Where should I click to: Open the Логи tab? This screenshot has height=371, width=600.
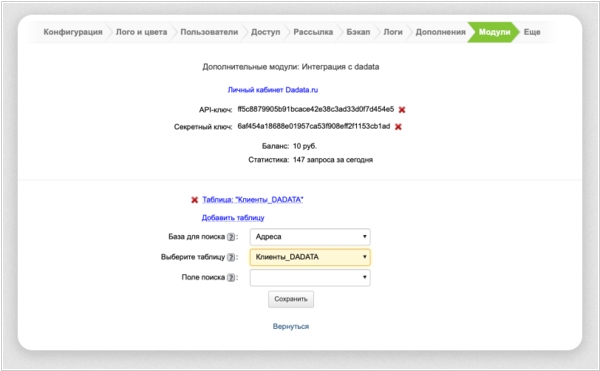(393, 32)
